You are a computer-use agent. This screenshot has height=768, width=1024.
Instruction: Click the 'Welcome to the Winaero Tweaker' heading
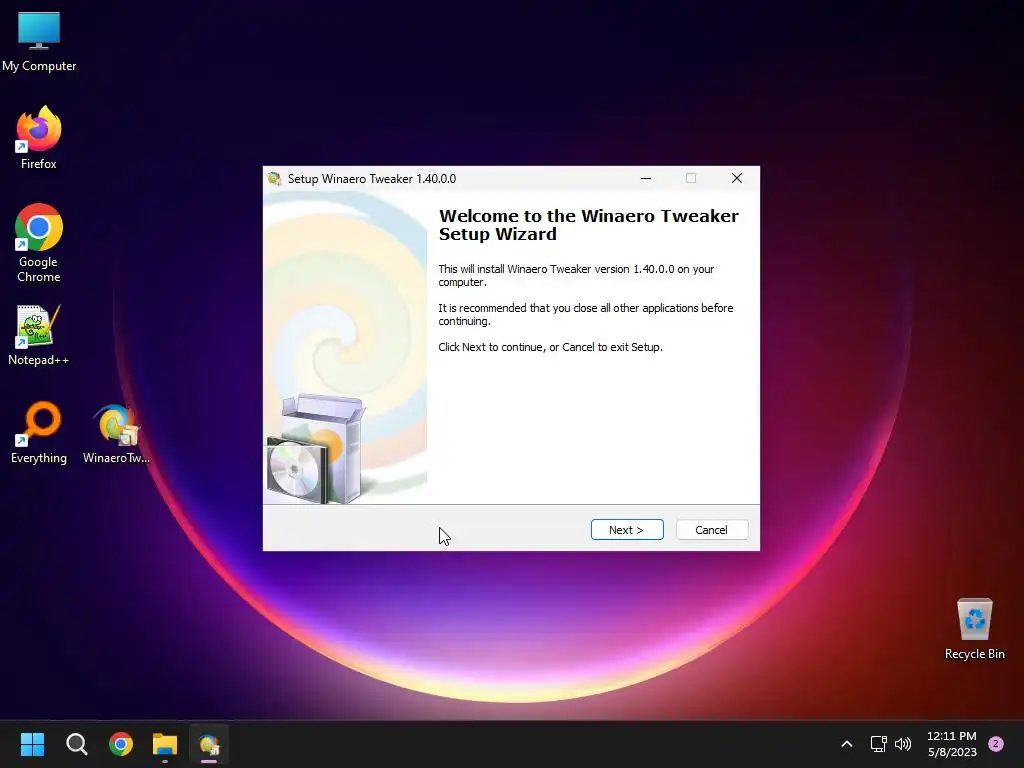point(588,225)
